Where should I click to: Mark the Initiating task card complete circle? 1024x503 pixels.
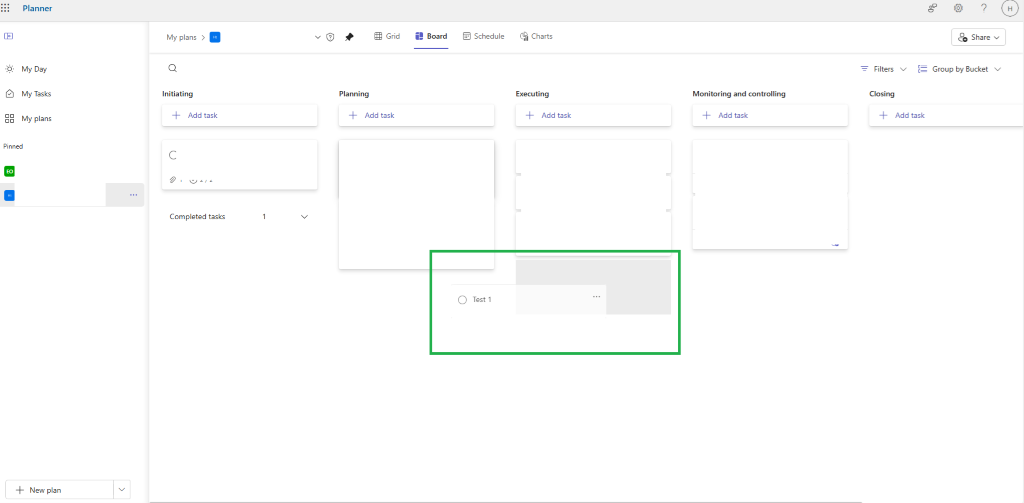tap(173, 155)
